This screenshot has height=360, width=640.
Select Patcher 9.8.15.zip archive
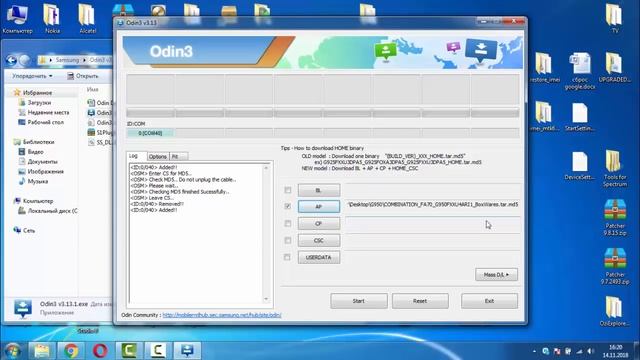click(x=615, y=218)
